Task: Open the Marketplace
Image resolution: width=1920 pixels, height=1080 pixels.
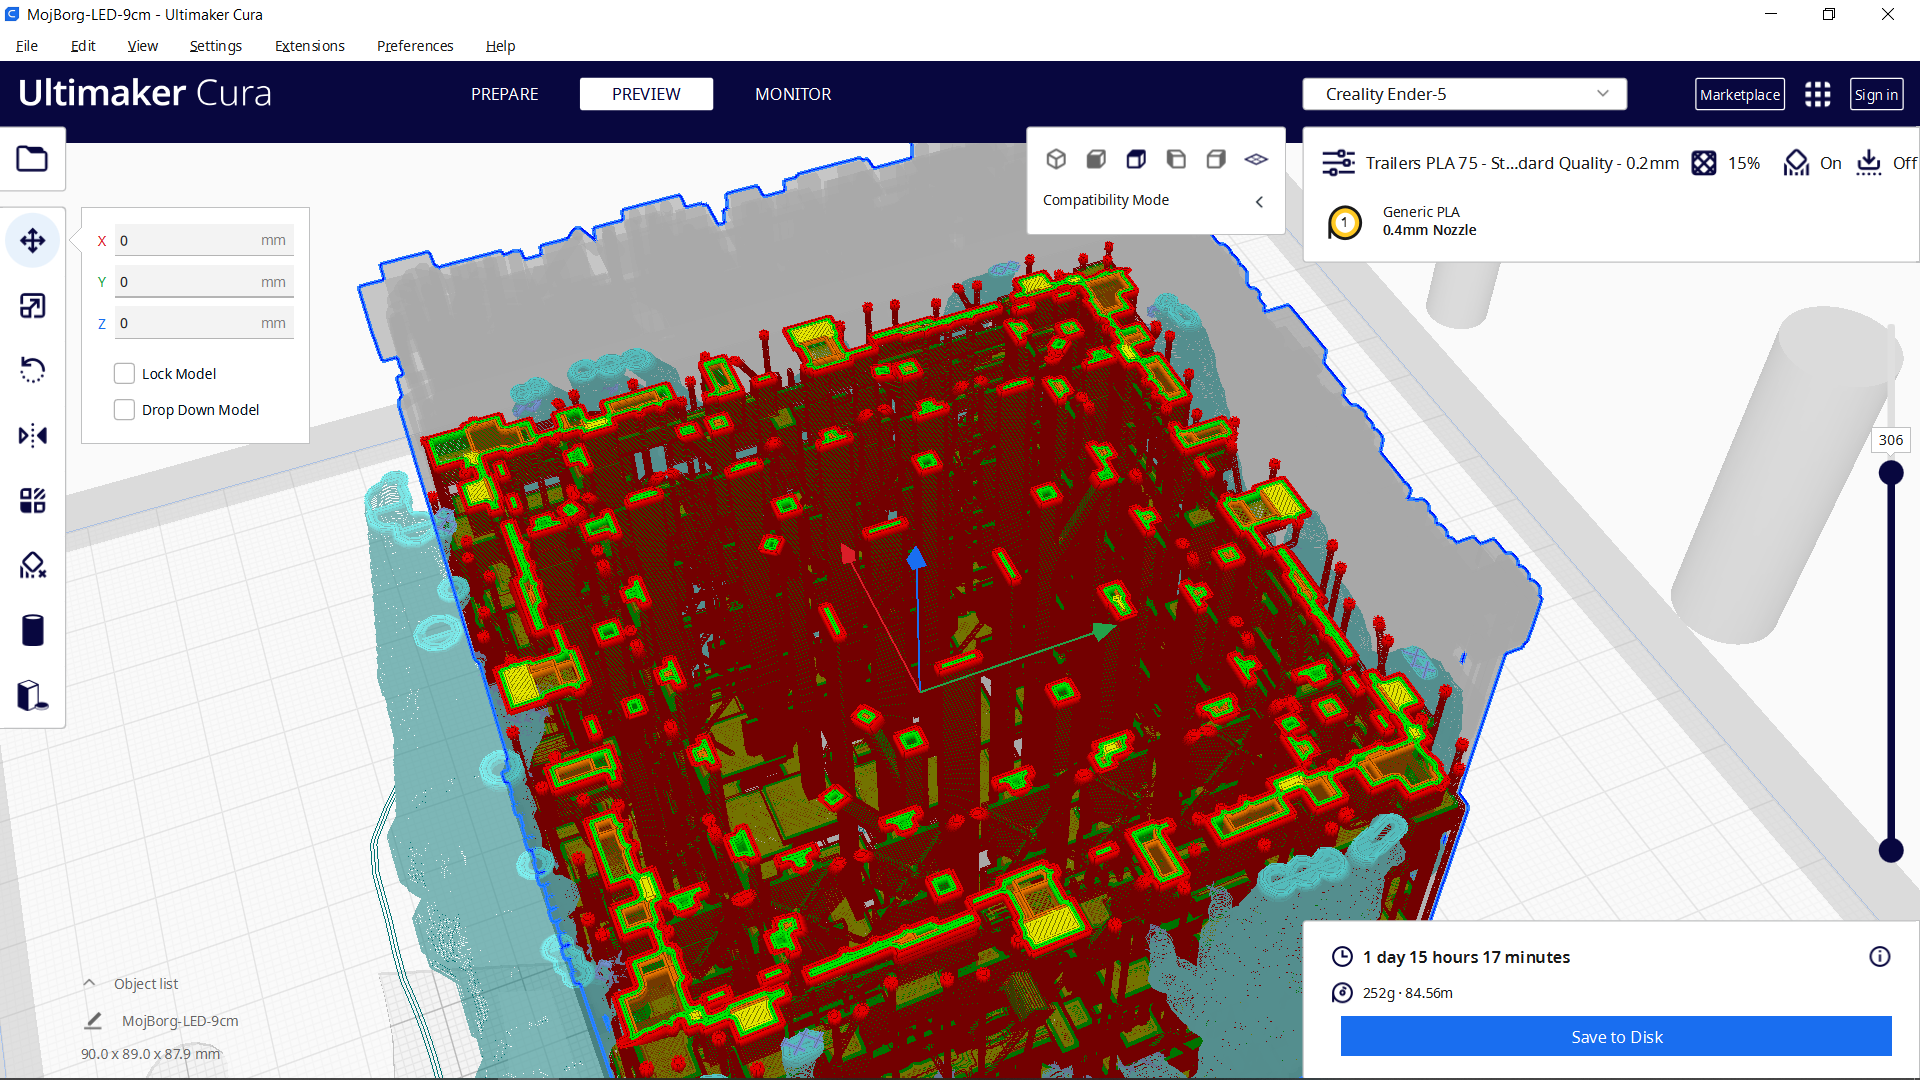Action: coord(1739,94)
